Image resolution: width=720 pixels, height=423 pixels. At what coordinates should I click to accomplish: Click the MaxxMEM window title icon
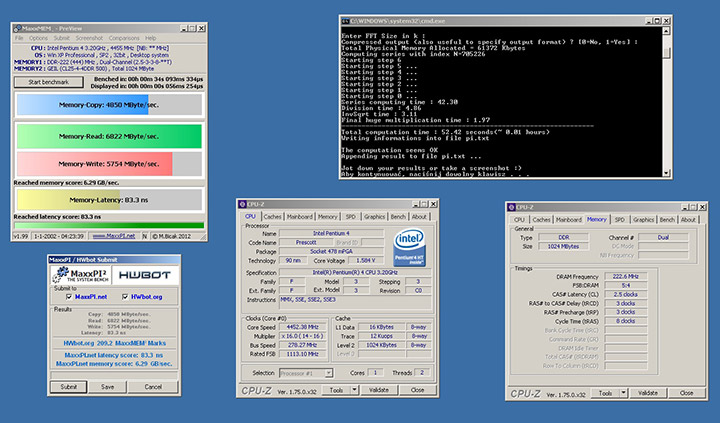click(x=18, y=29)
